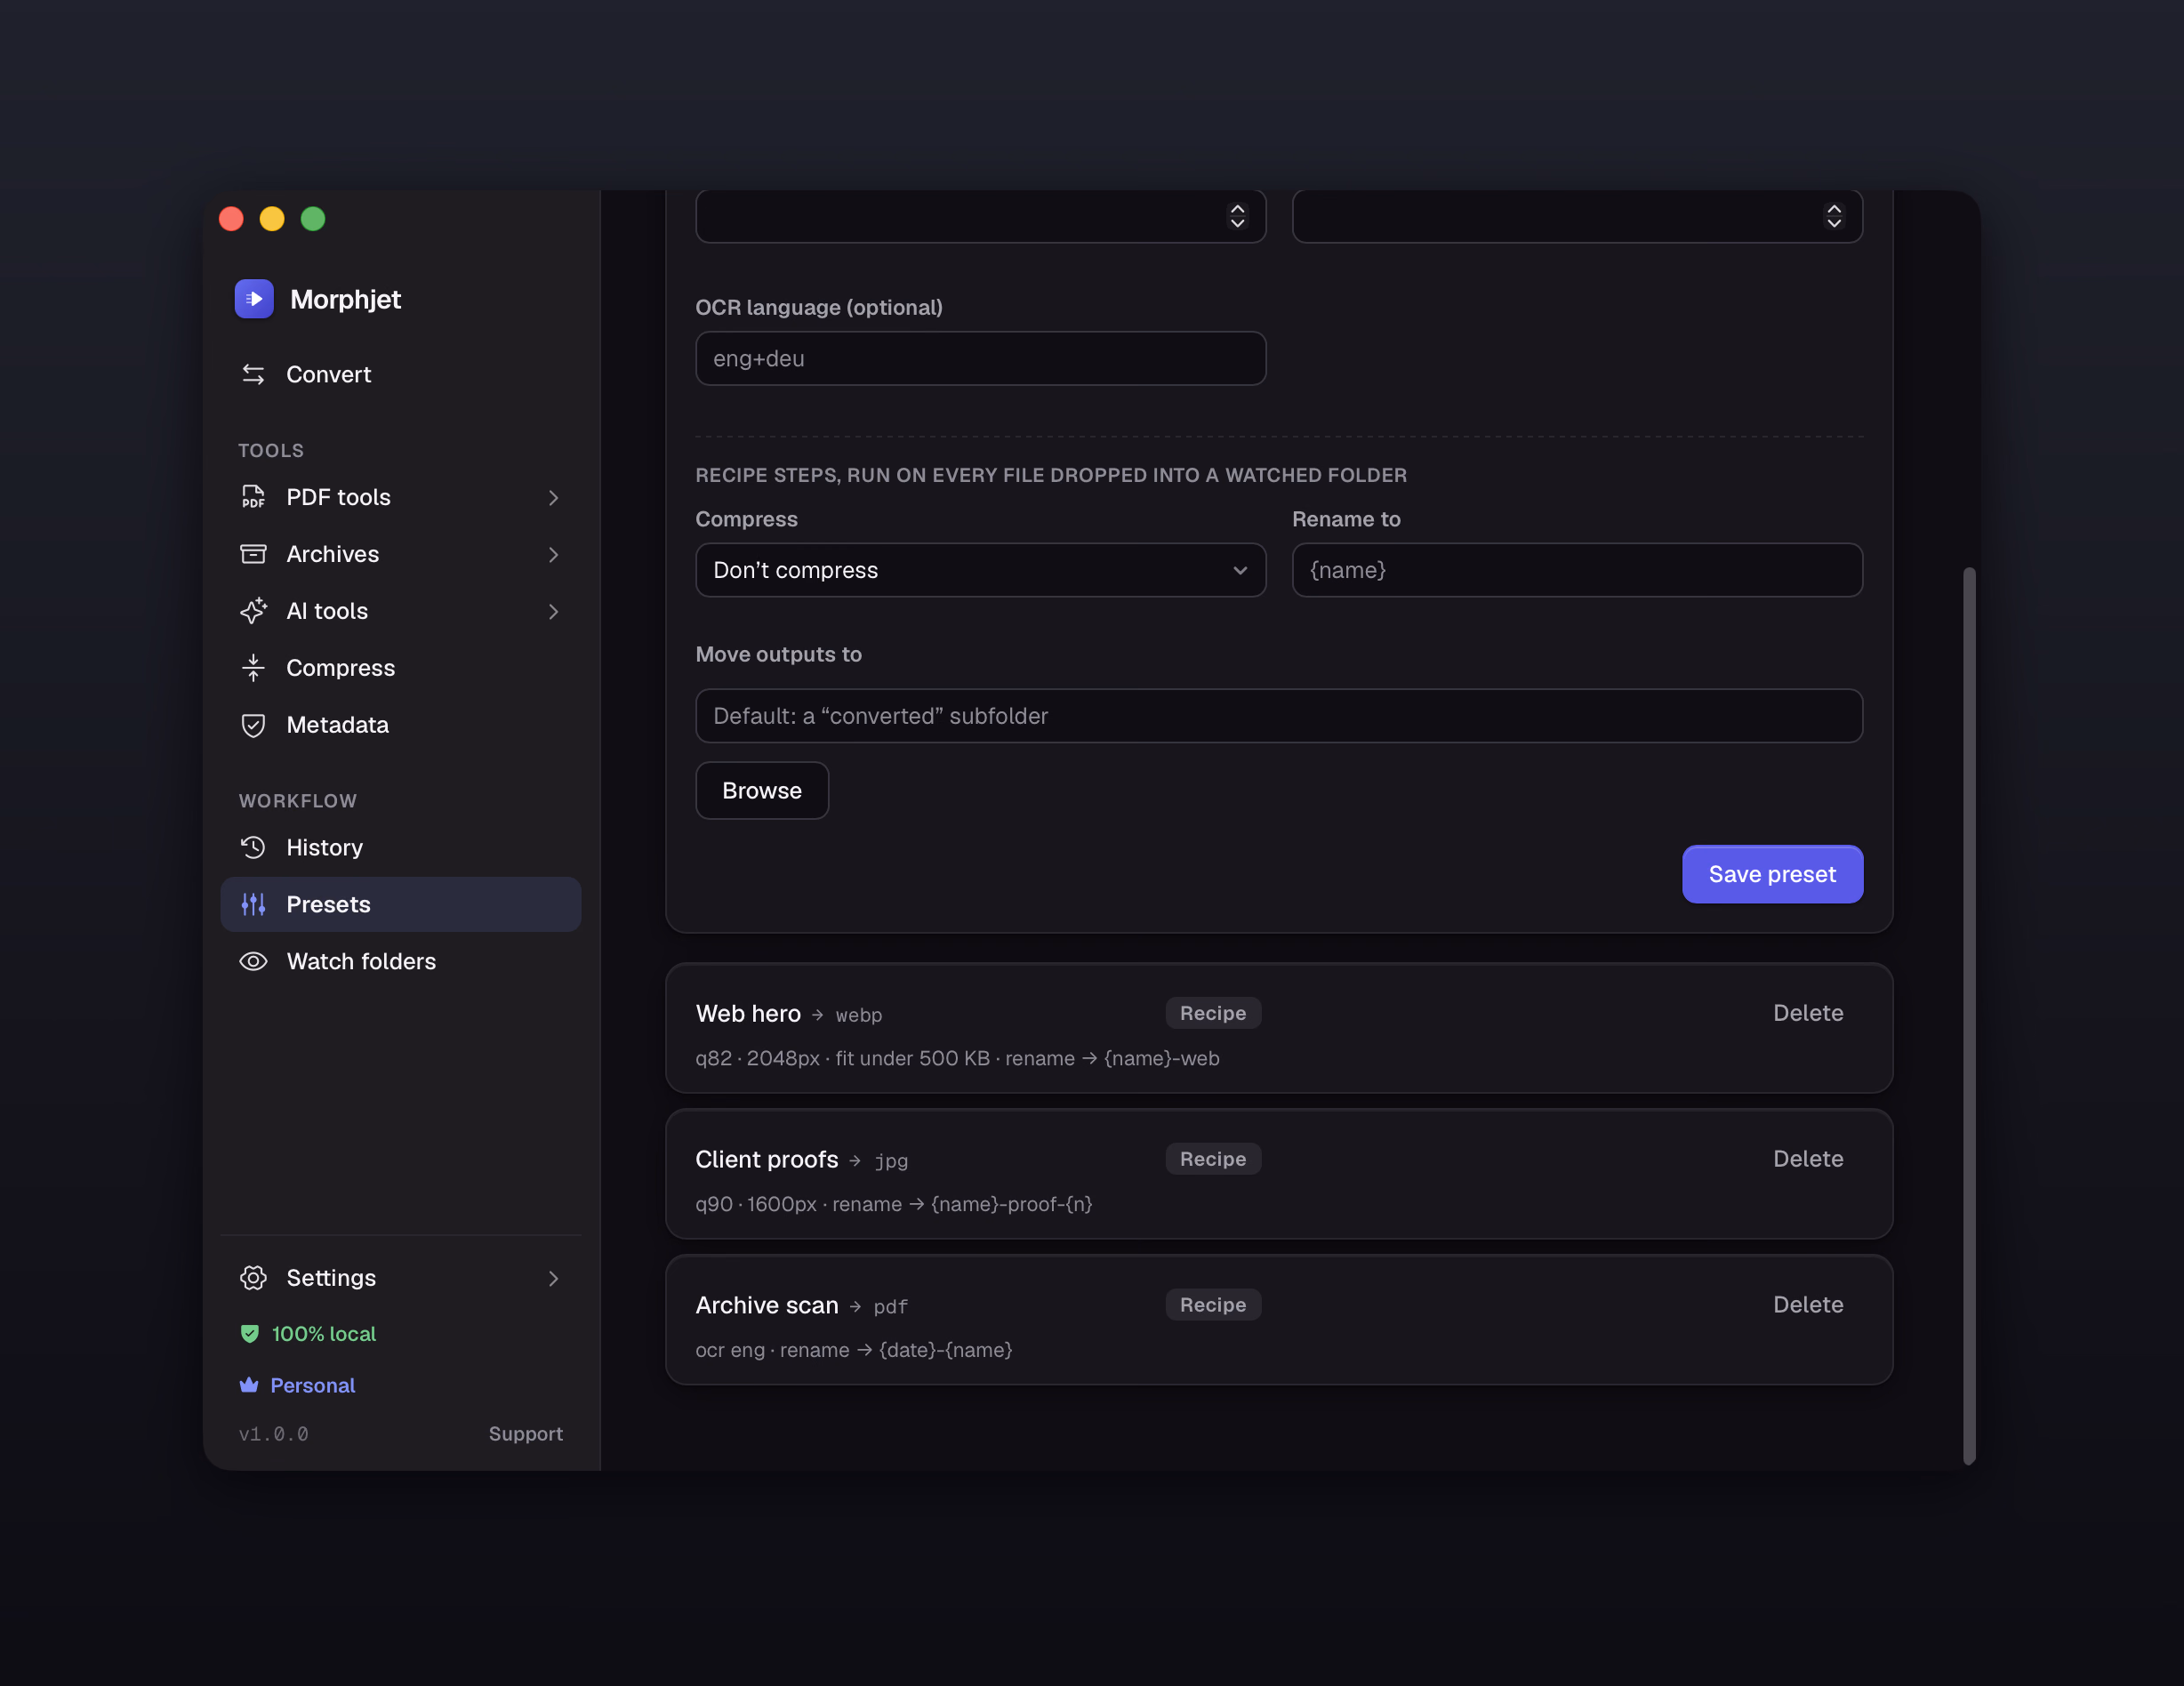Click the Archives box icon
This screenshot has width=2184, height=1686.
(253, 554)
